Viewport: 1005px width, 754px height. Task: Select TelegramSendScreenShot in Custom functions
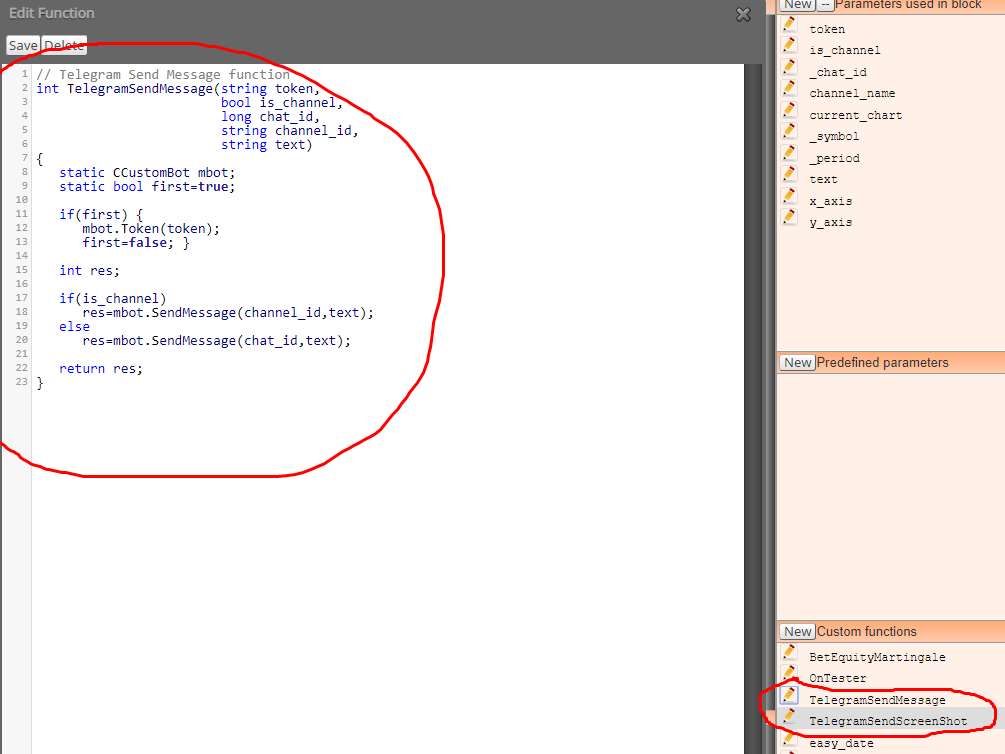click(x=888, y=721)
